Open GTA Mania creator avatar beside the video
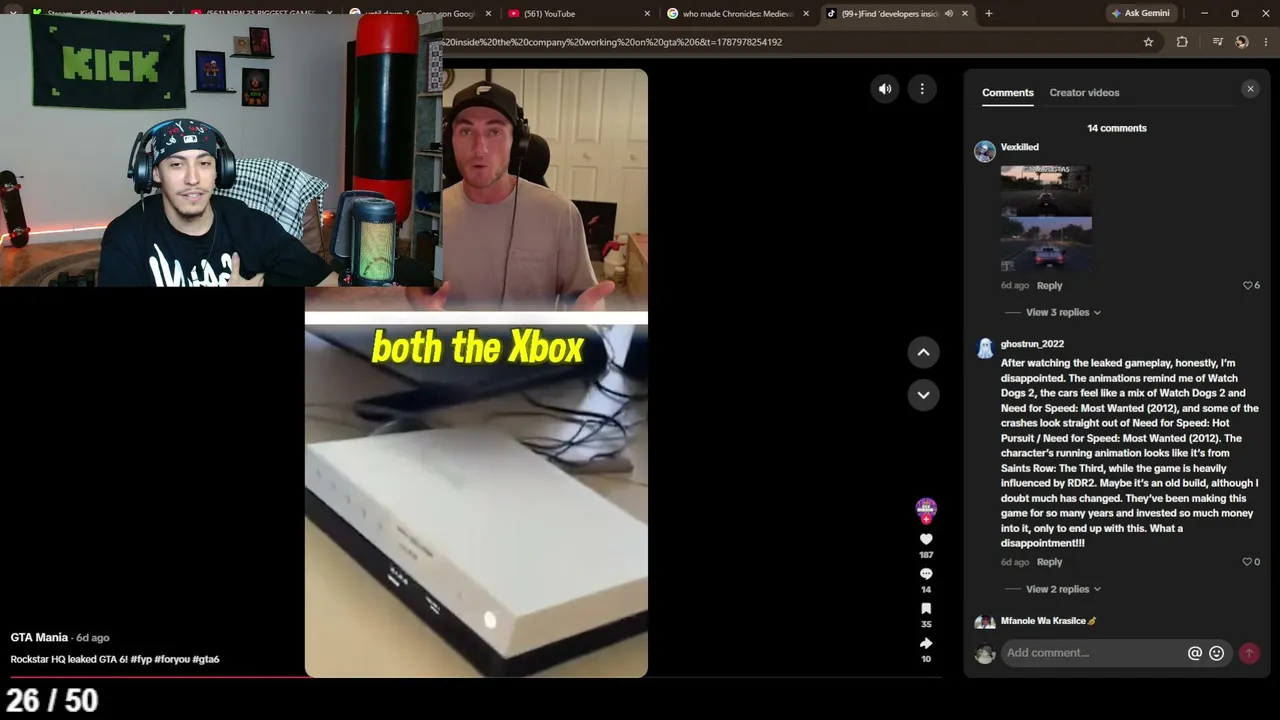This screenshot has height=720, width=1280. pos(926,509)
